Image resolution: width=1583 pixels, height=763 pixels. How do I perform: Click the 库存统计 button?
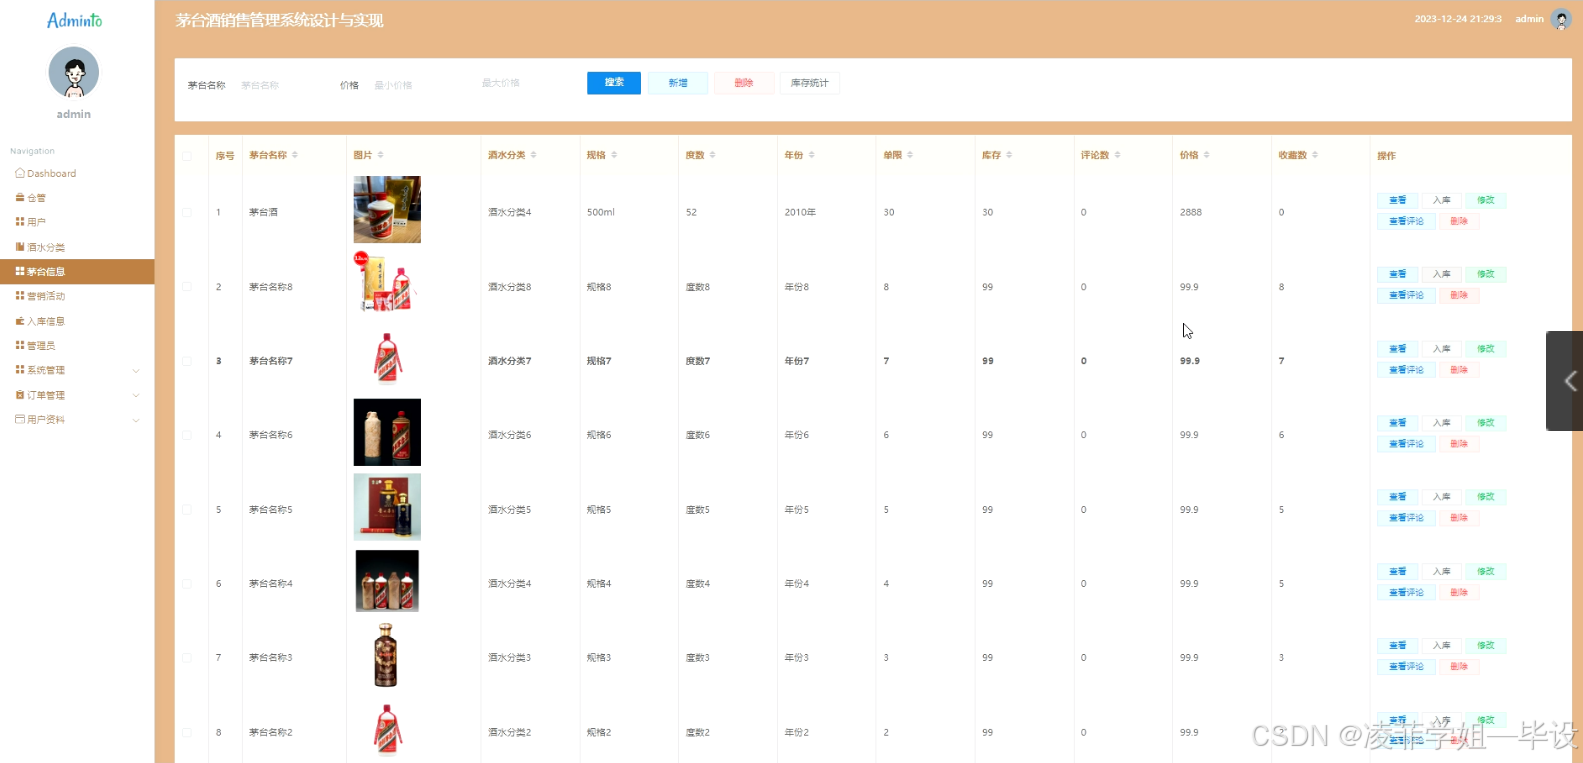coord(809,83)
